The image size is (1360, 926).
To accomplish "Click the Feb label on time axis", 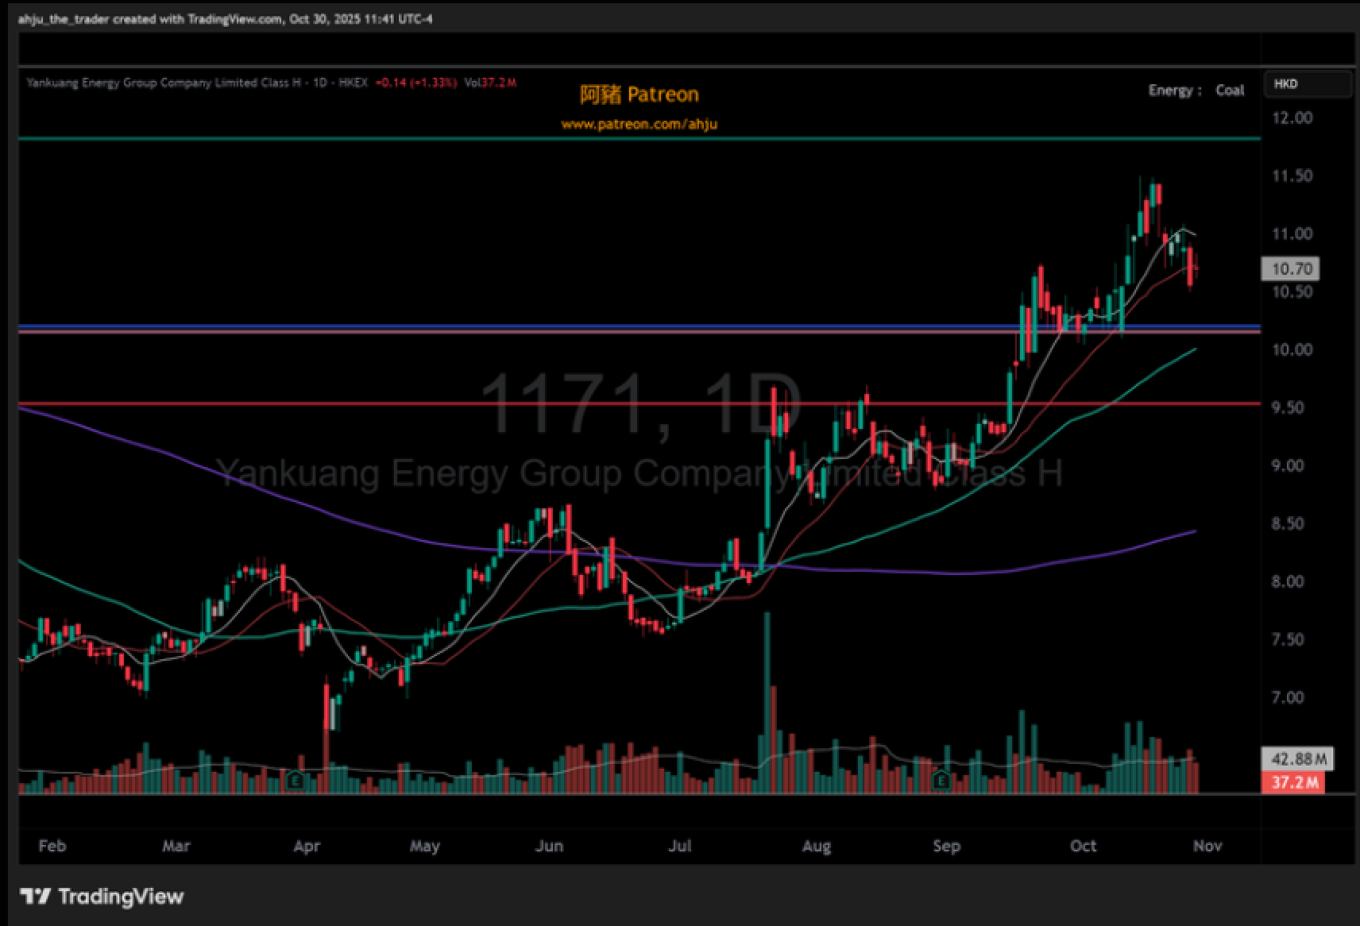I will pos(52,846).
